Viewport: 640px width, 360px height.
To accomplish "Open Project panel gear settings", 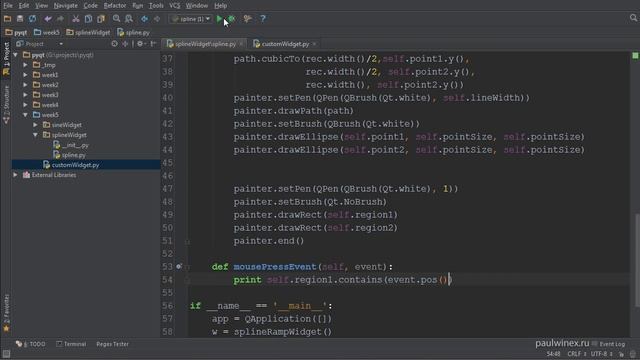I will pos(140,44).
